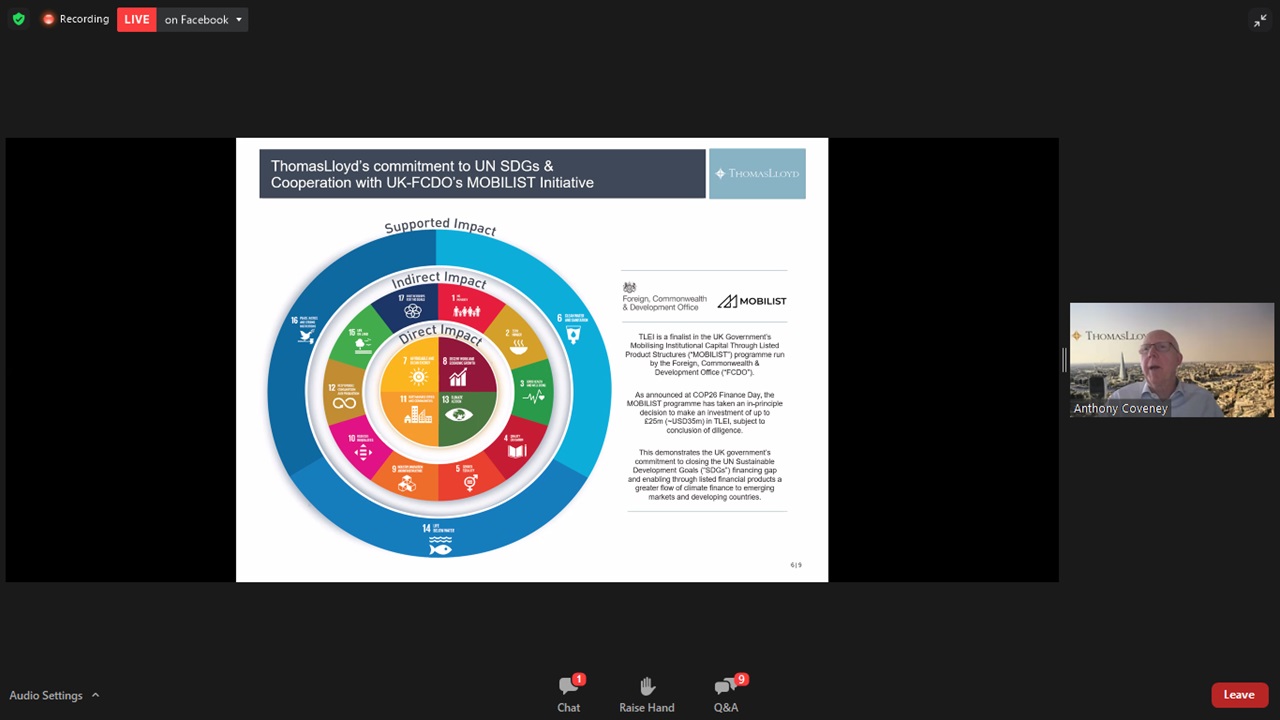Click the red LIVE badge

136,19
